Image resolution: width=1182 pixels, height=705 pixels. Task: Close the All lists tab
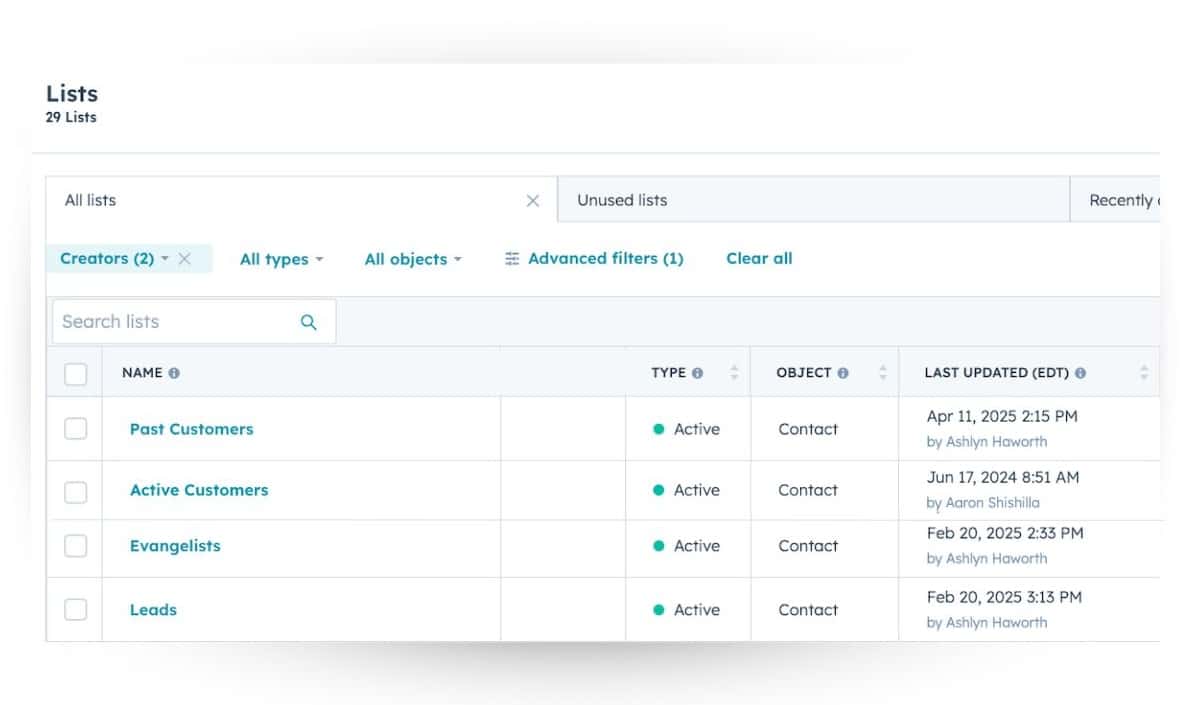[533, 201]
